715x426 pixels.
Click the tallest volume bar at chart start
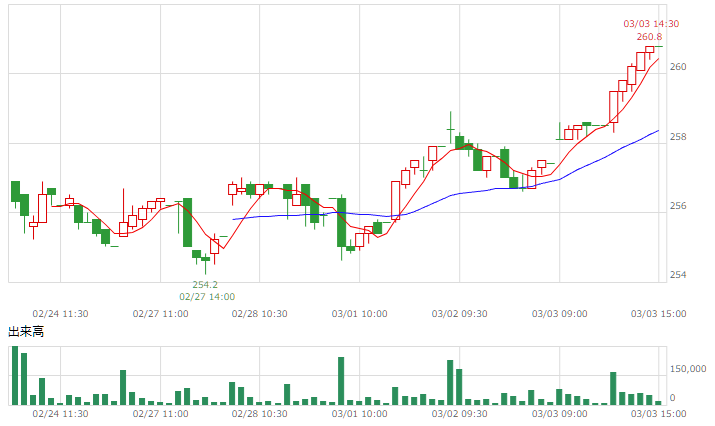click(x=15, y=375)
